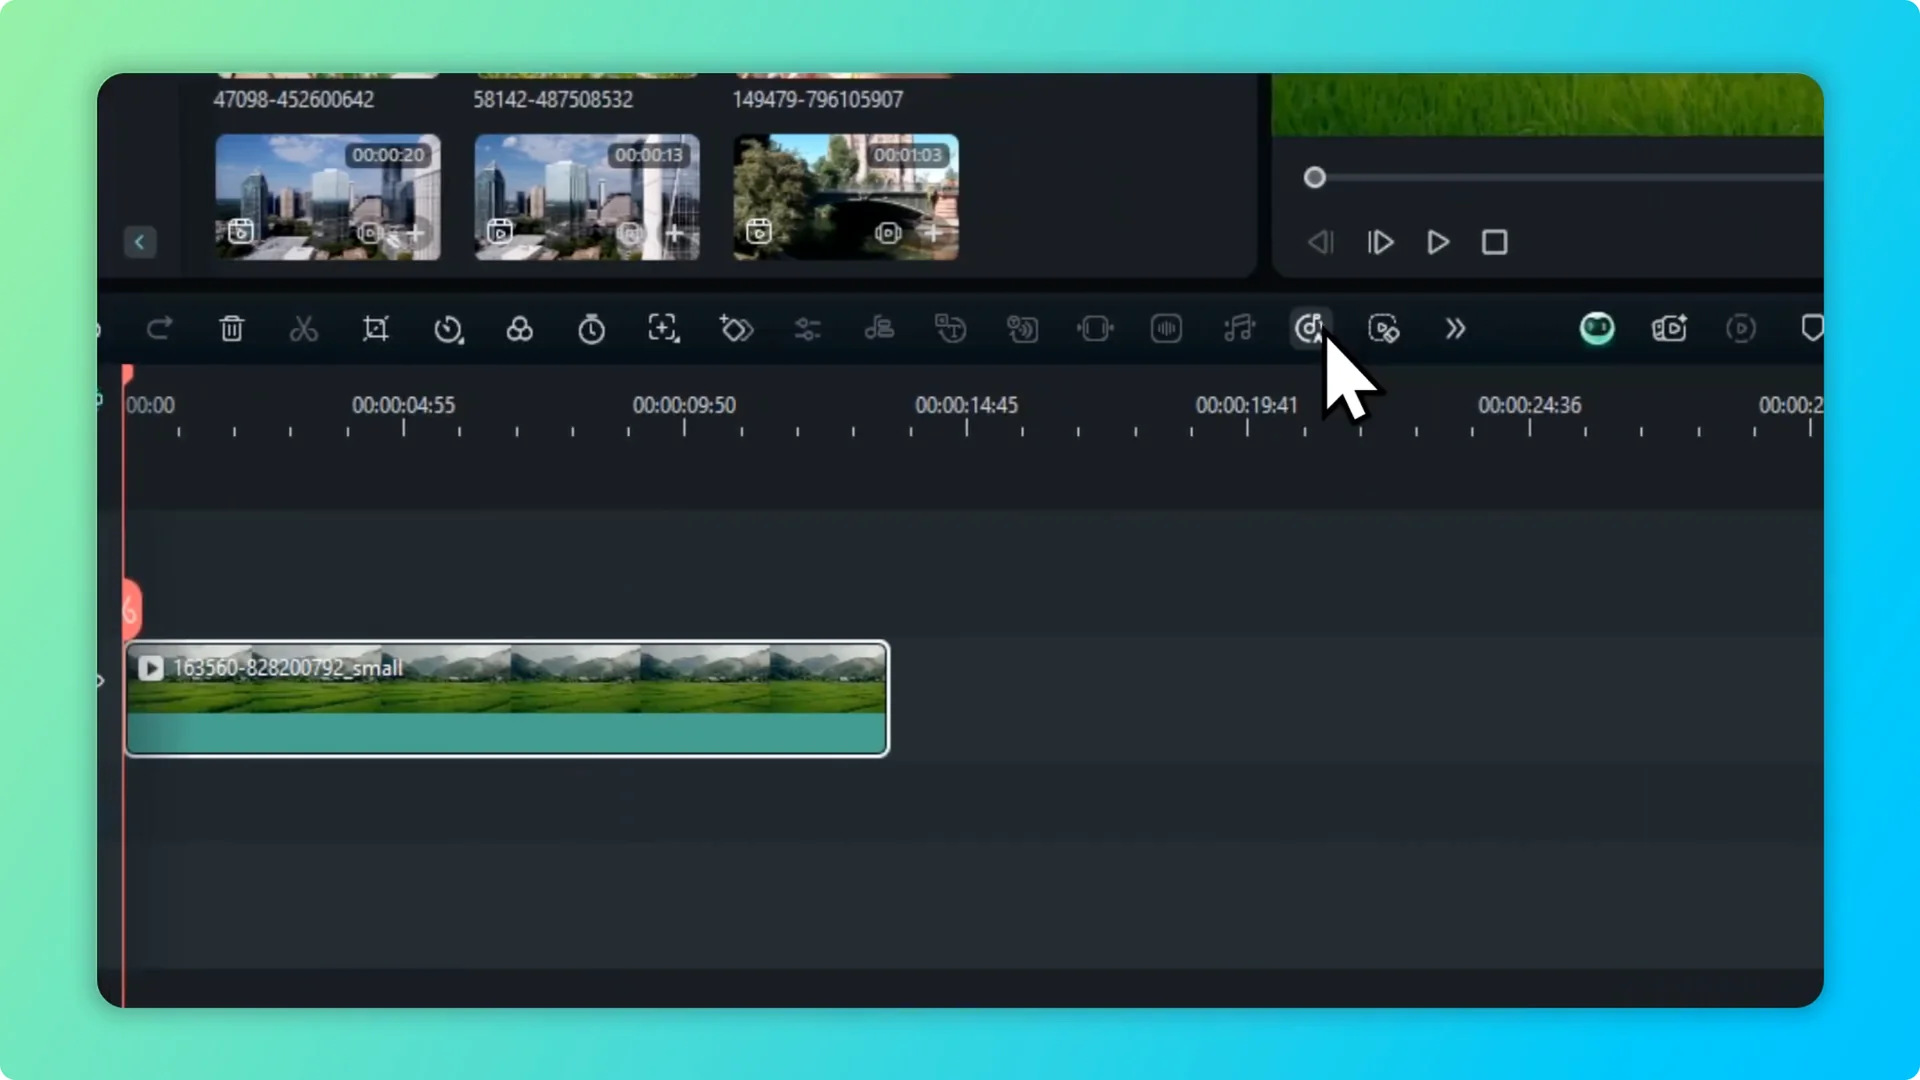Click the timeline ruler at 00:00:24:36
1920x1080 pixels.
coord(1530,405)
